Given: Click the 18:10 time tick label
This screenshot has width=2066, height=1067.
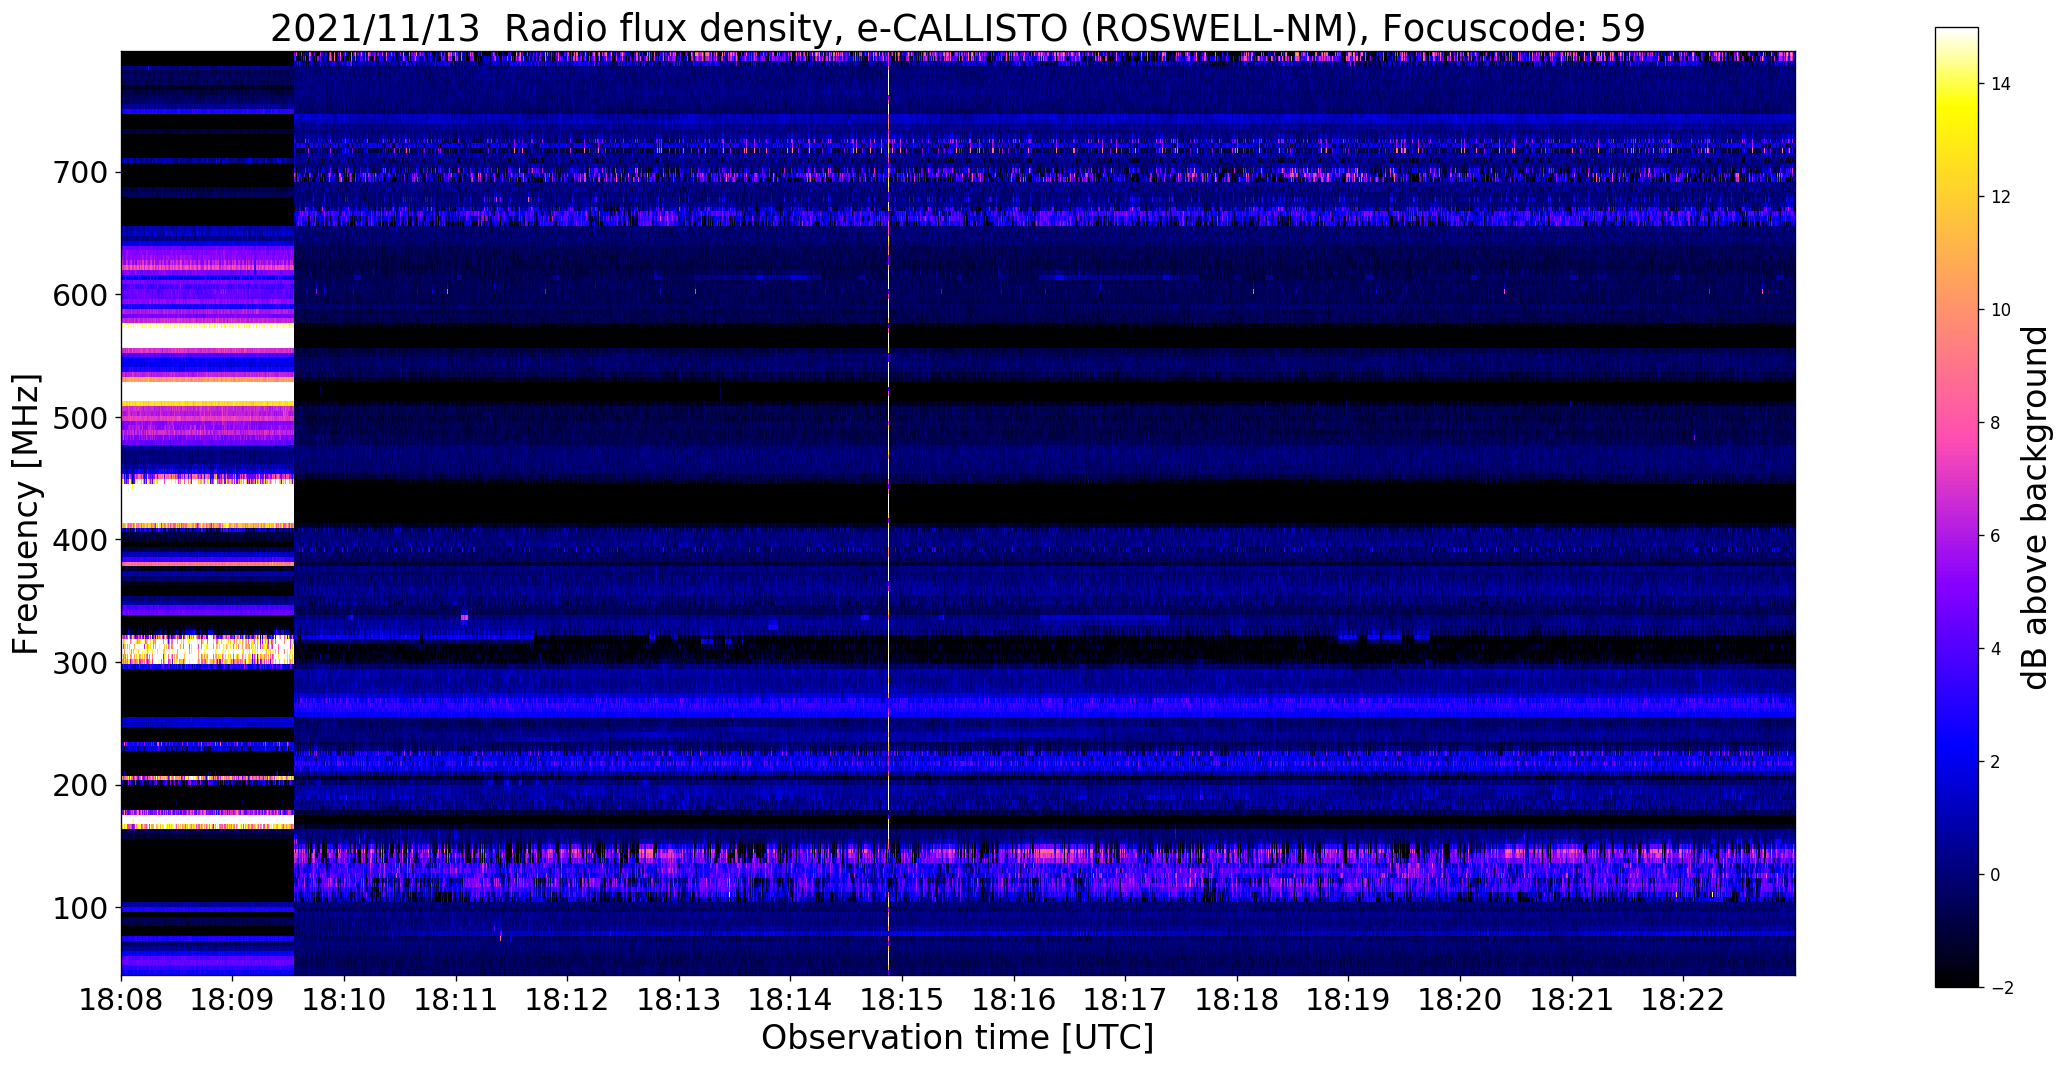Looking at the screenshot, I should (345, 1000).
